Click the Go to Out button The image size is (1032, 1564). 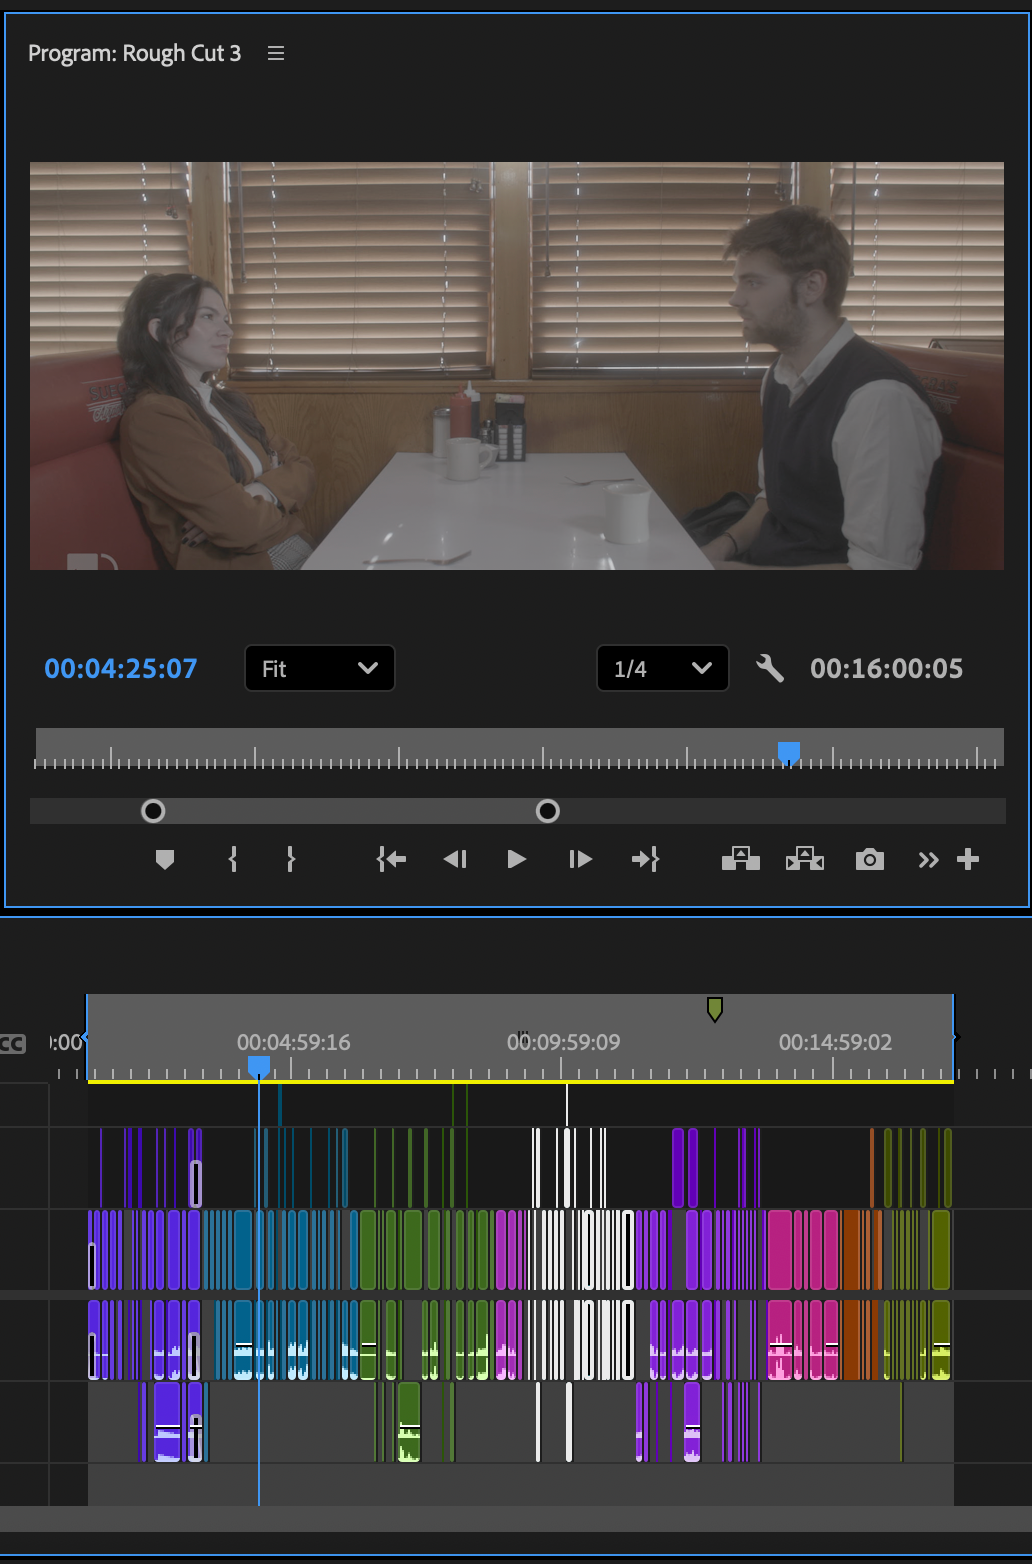tap(645, 859)
